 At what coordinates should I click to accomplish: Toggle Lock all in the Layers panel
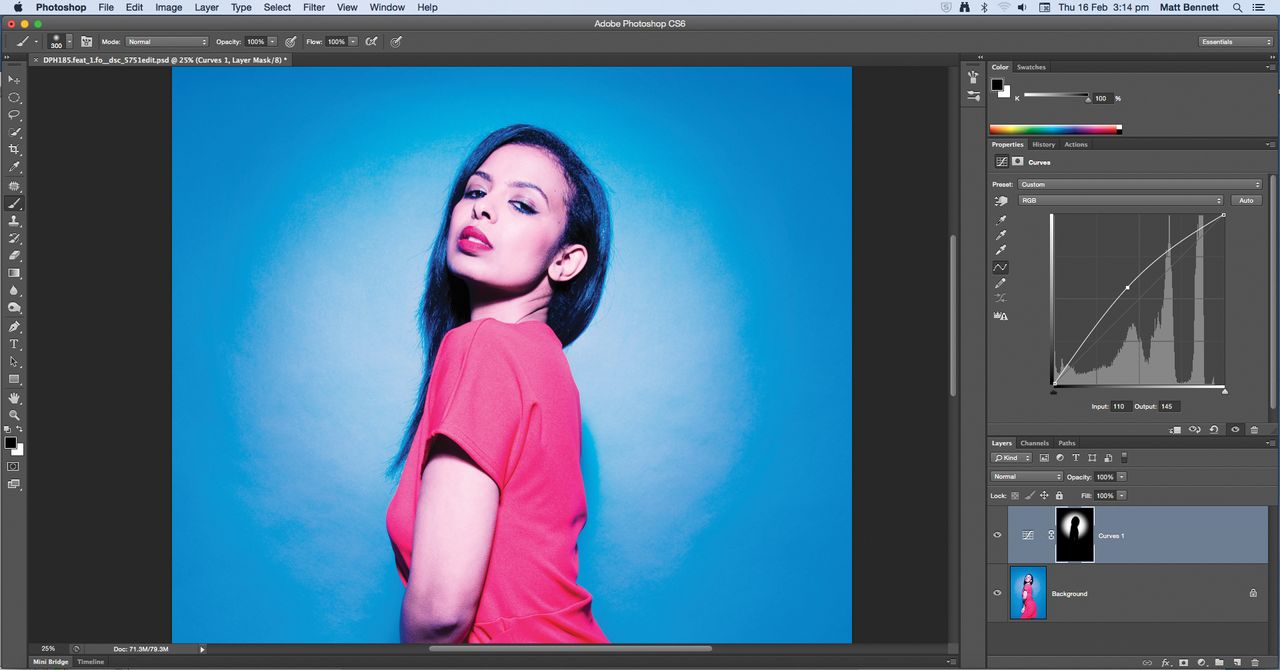tap(1059, 495)
